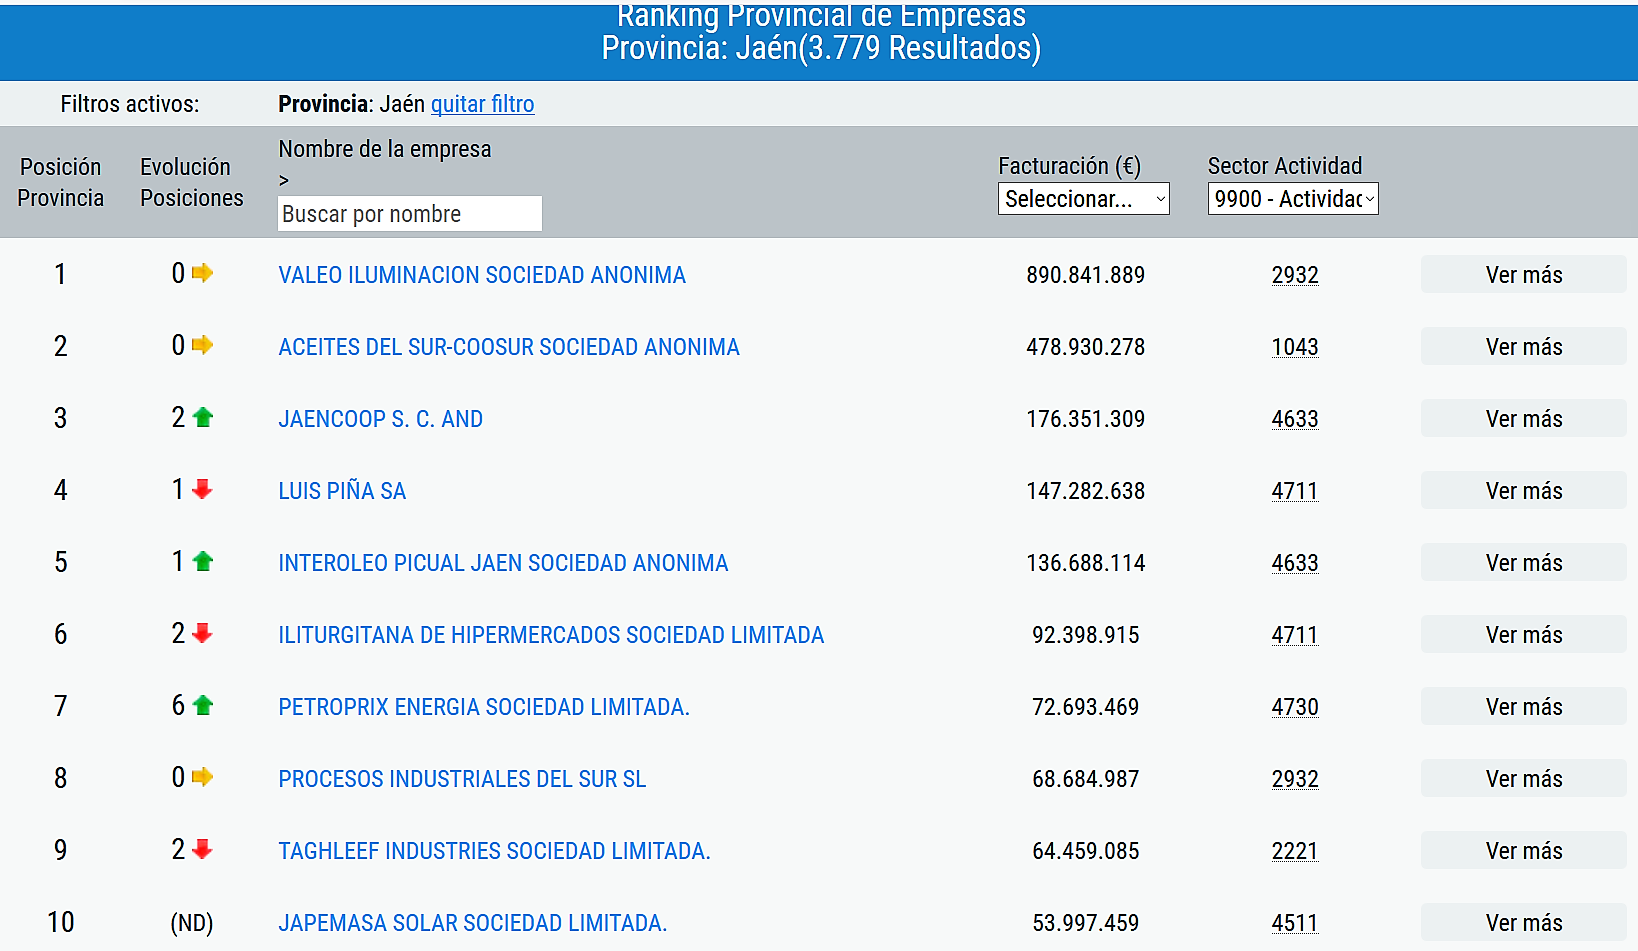1638x951 pixels.
Task: Click green up arrow in PETROPRIX row
Action: [203, 705]
